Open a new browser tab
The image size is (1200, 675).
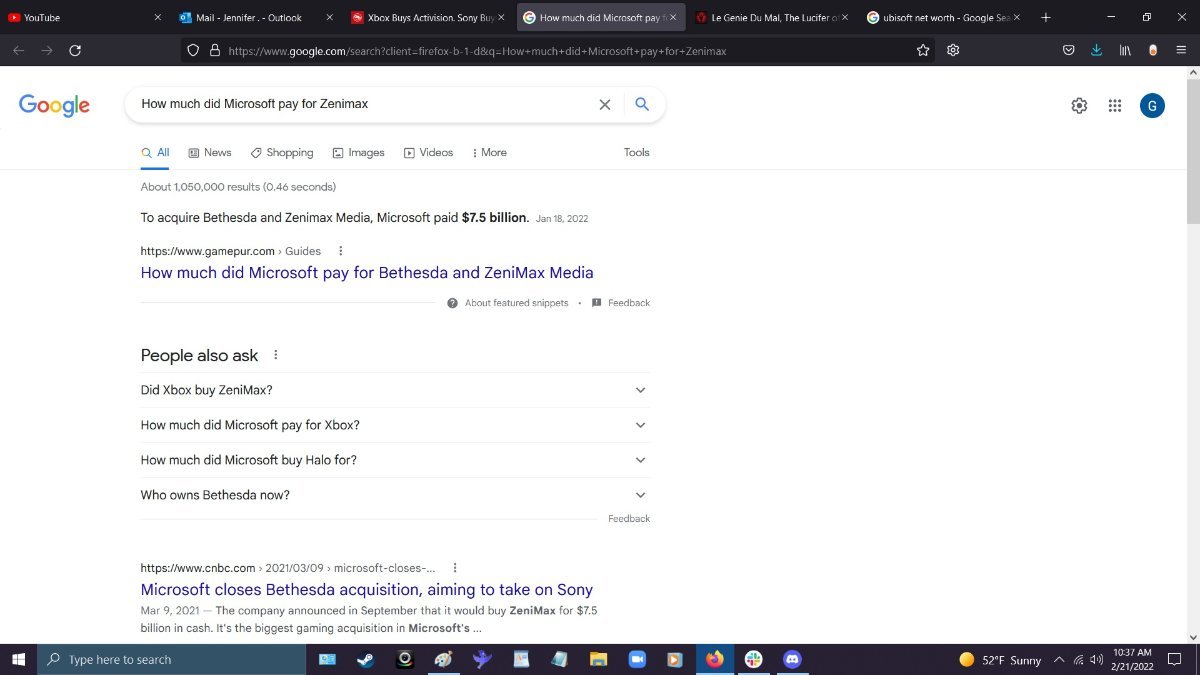pos(1046,17)
